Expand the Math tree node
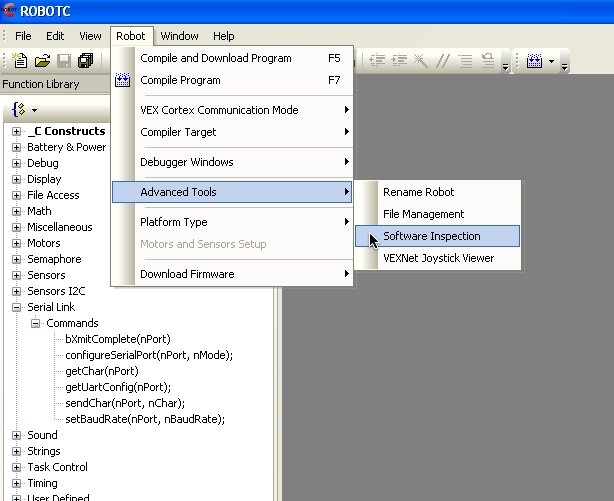This screenshot has height=501, width=614. tap(16, 211)
